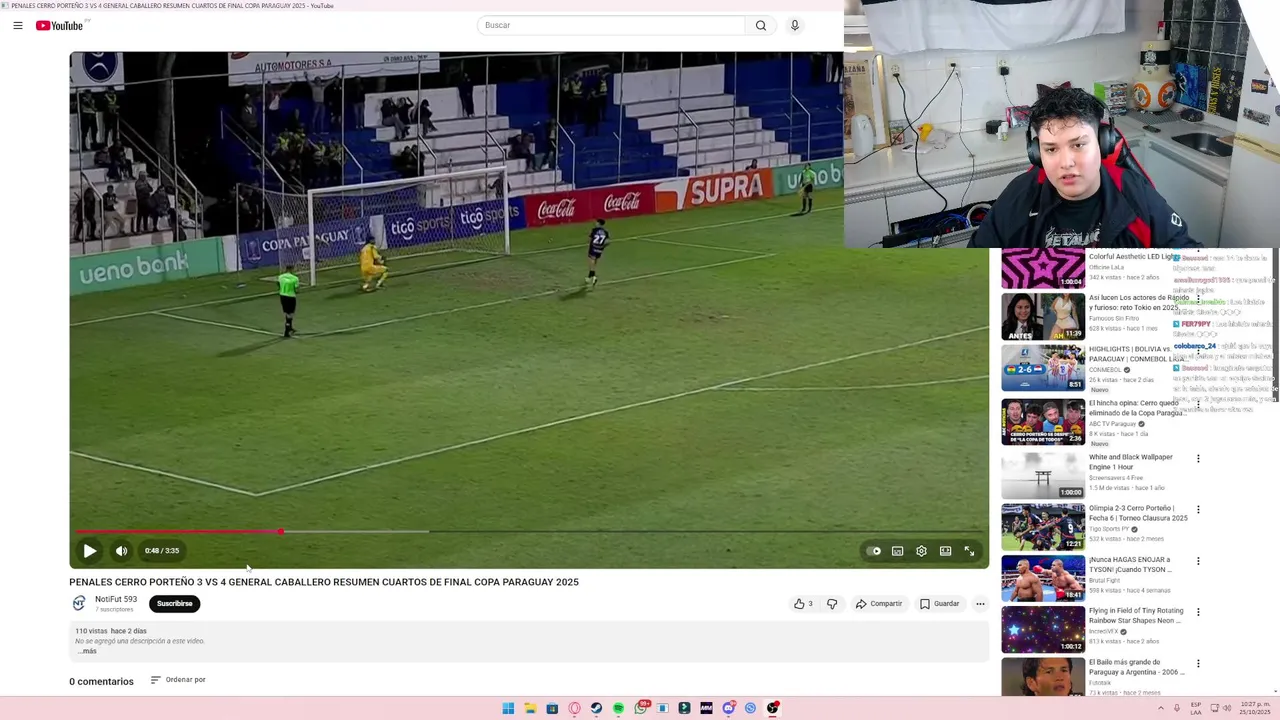Click inside the Buscar search field

(612, 25)
